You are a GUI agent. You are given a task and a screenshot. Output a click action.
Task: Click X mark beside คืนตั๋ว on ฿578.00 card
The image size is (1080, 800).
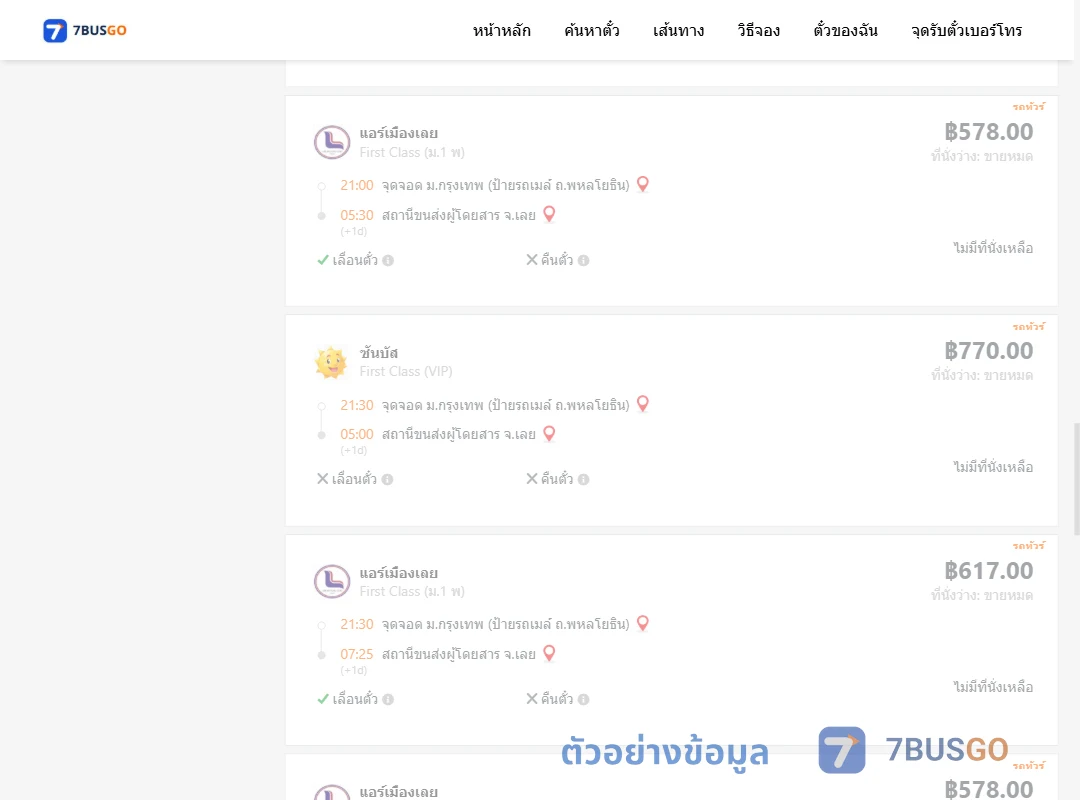click(x=532, y=259)
